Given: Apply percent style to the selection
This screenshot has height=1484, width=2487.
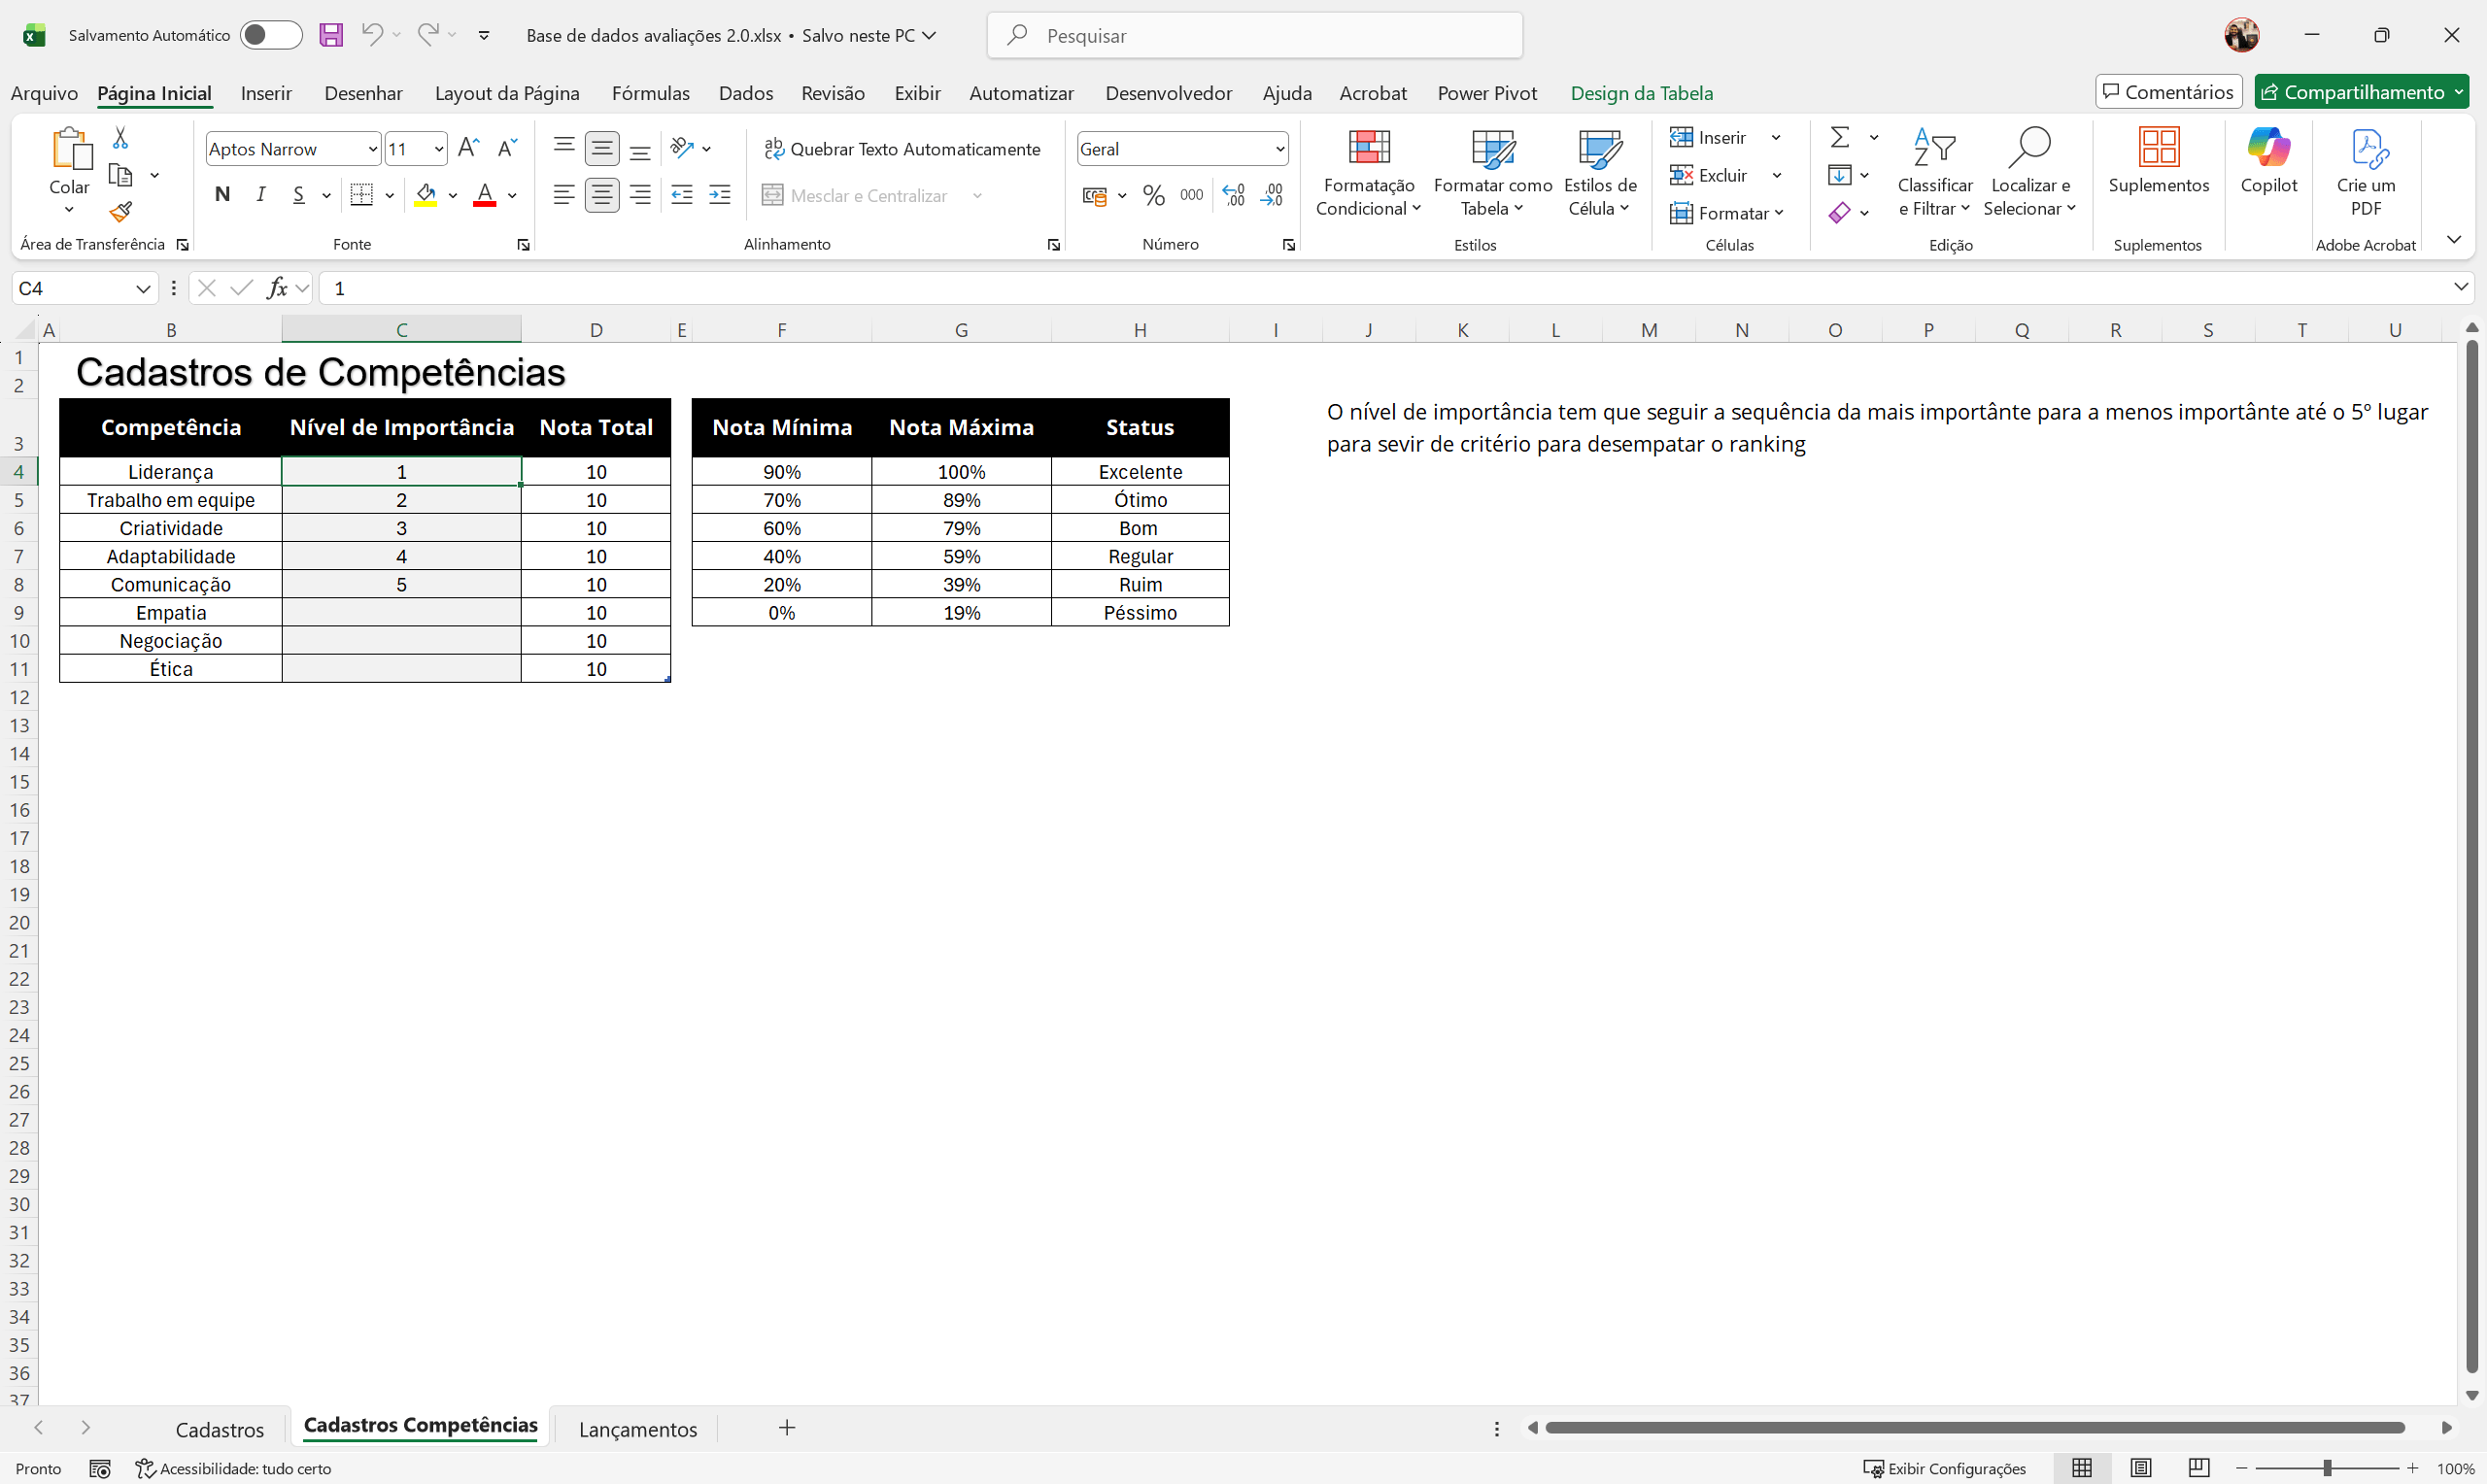Looking at the screenshot, I should 1153,195.
